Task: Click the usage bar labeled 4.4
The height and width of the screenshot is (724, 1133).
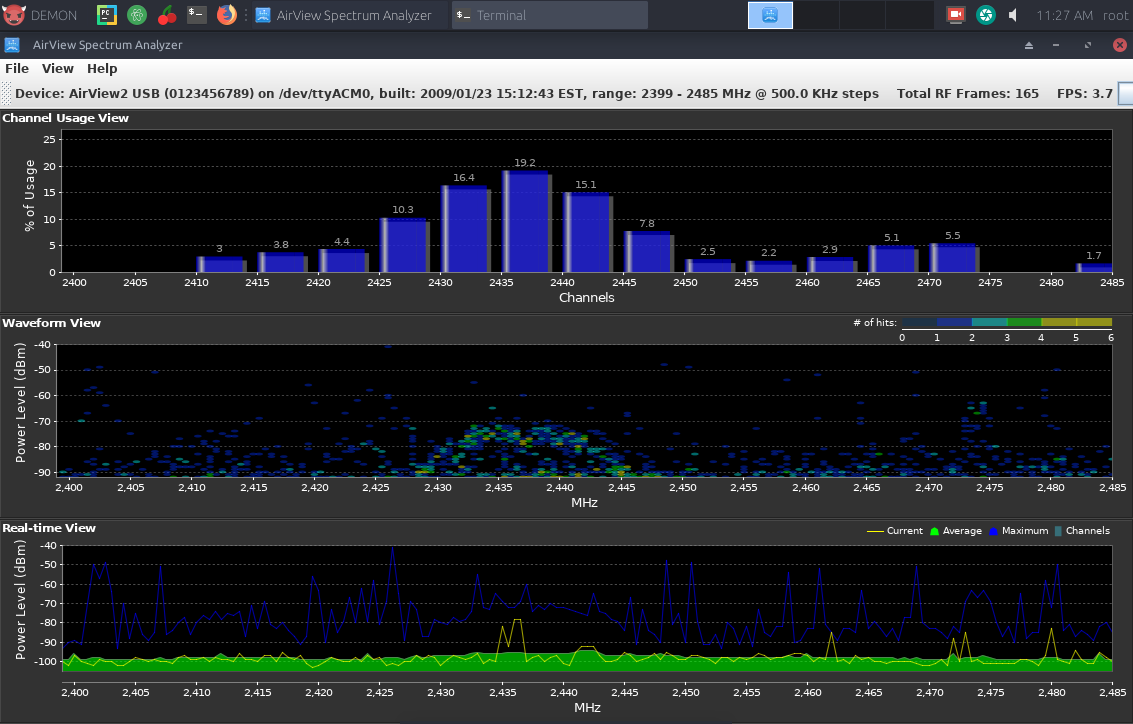Action: click(343, 260)
